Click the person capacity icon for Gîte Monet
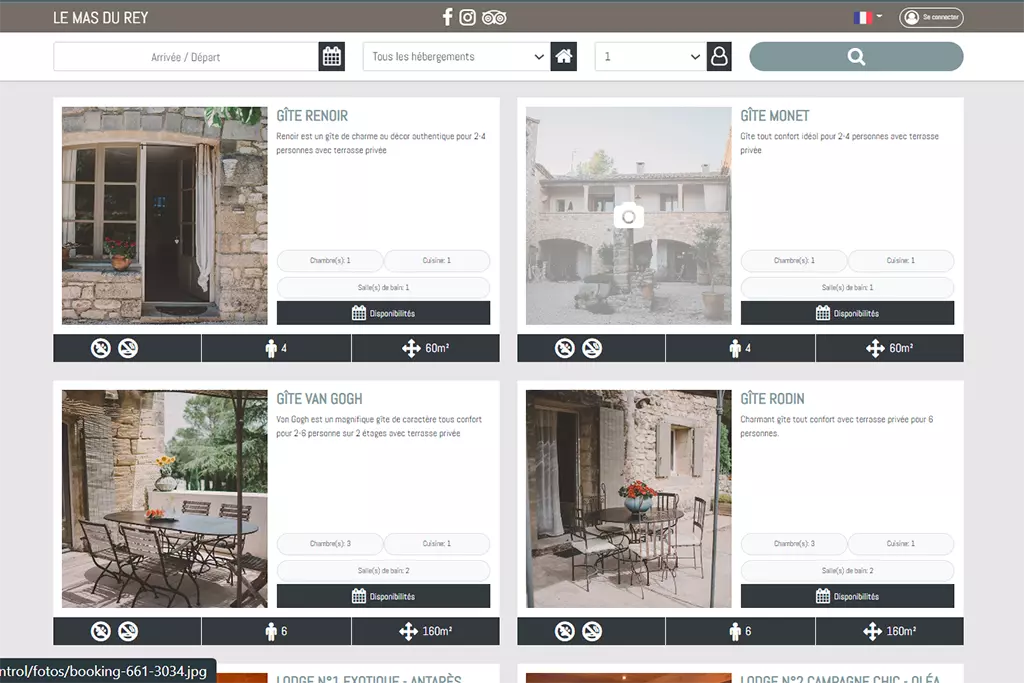Viewport: 1024px width, 683px height. 735,349
